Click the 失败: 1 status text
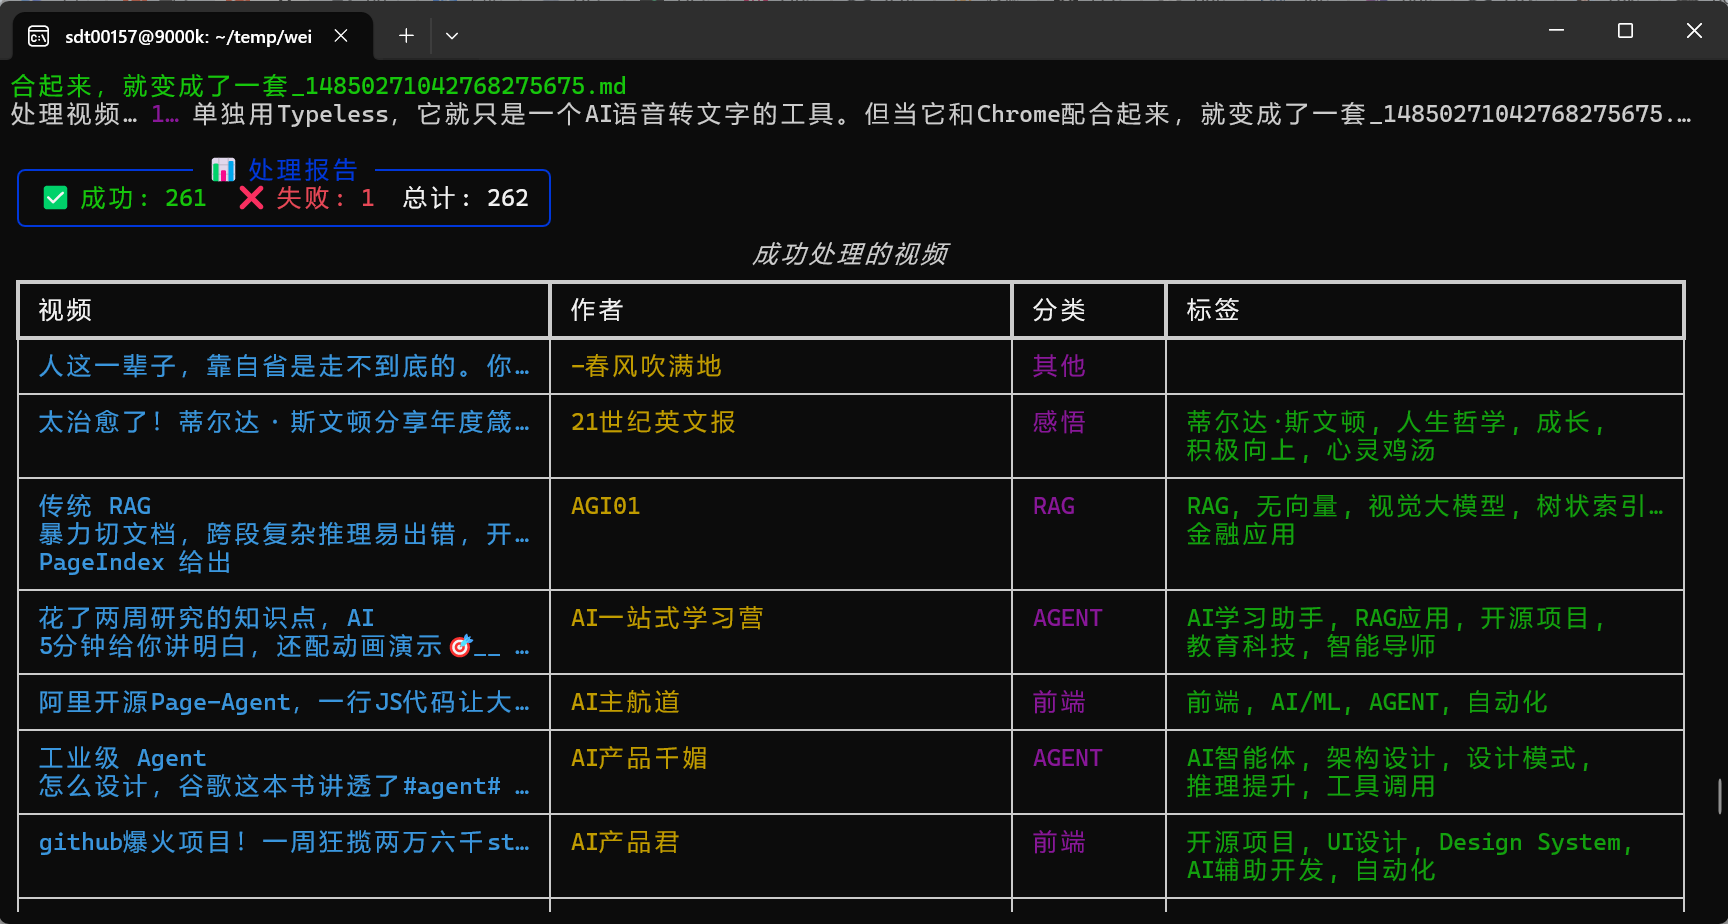The height and width of the screenshot is (924, 1728). click(325, 198)
